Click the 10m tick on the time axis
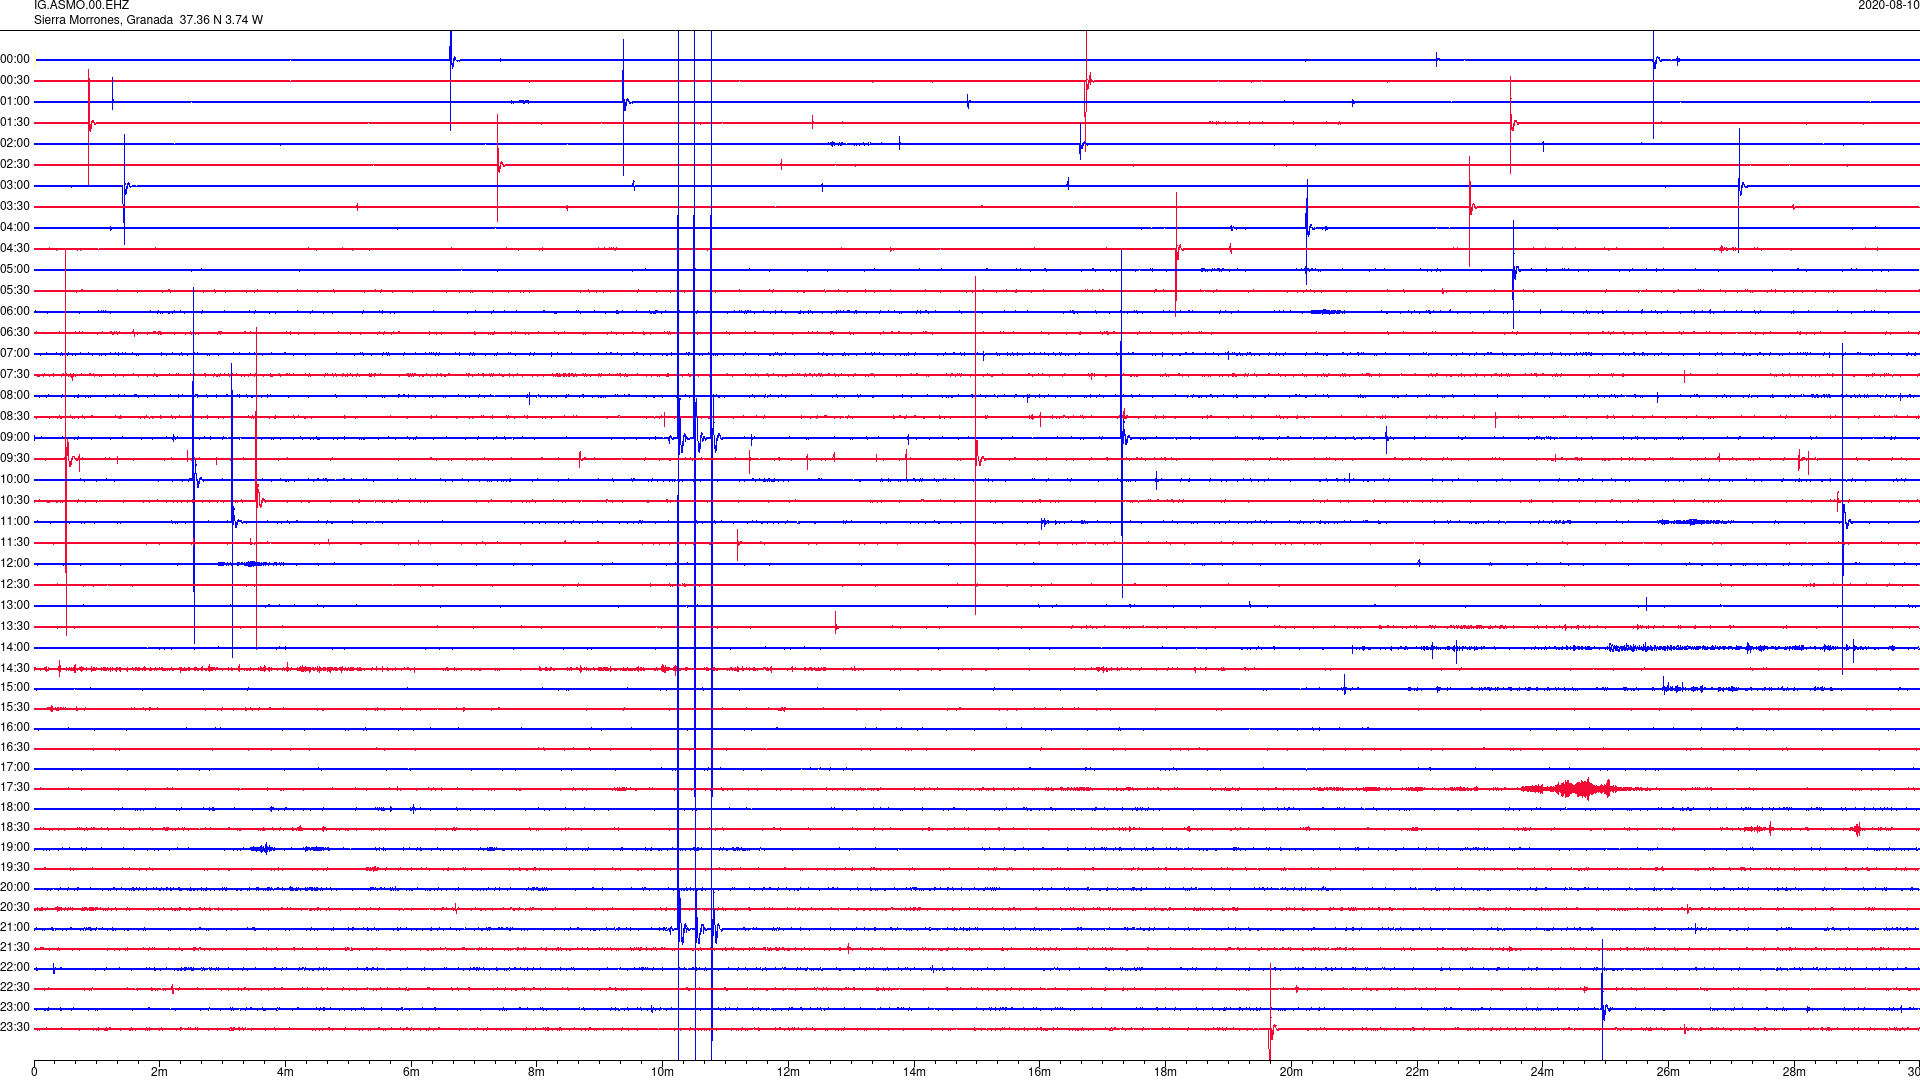The width and height of the screenshot is (1920, 1080). click(662, 1073)
